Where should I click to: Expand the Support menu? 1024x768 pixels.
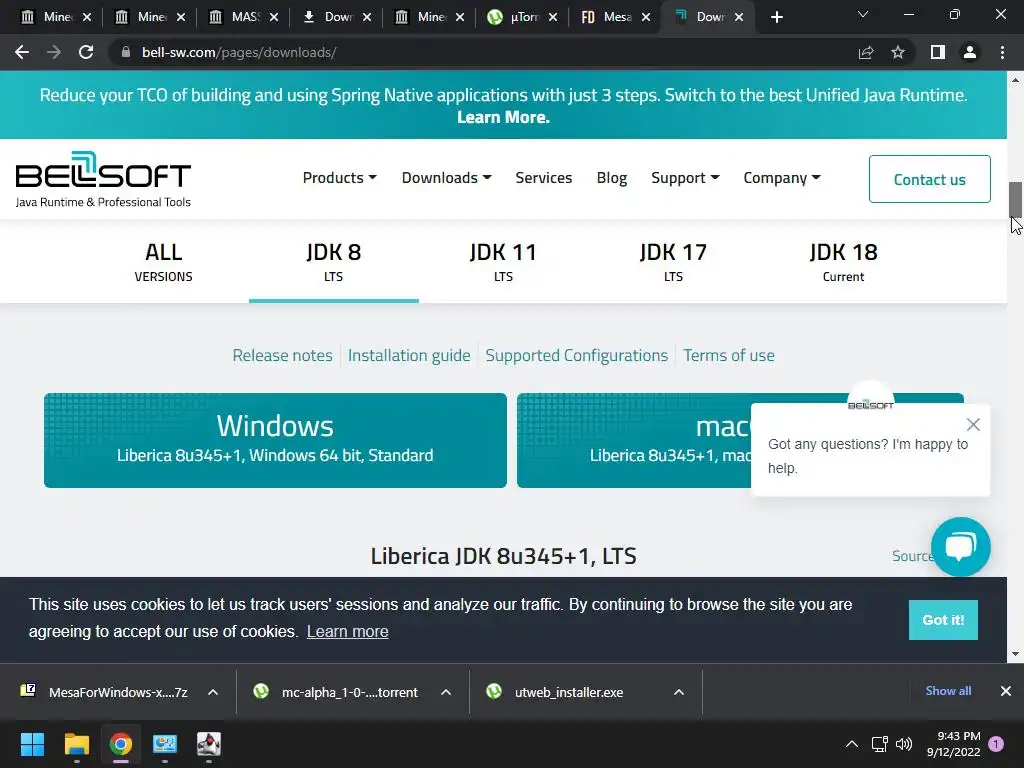[685, 178]
